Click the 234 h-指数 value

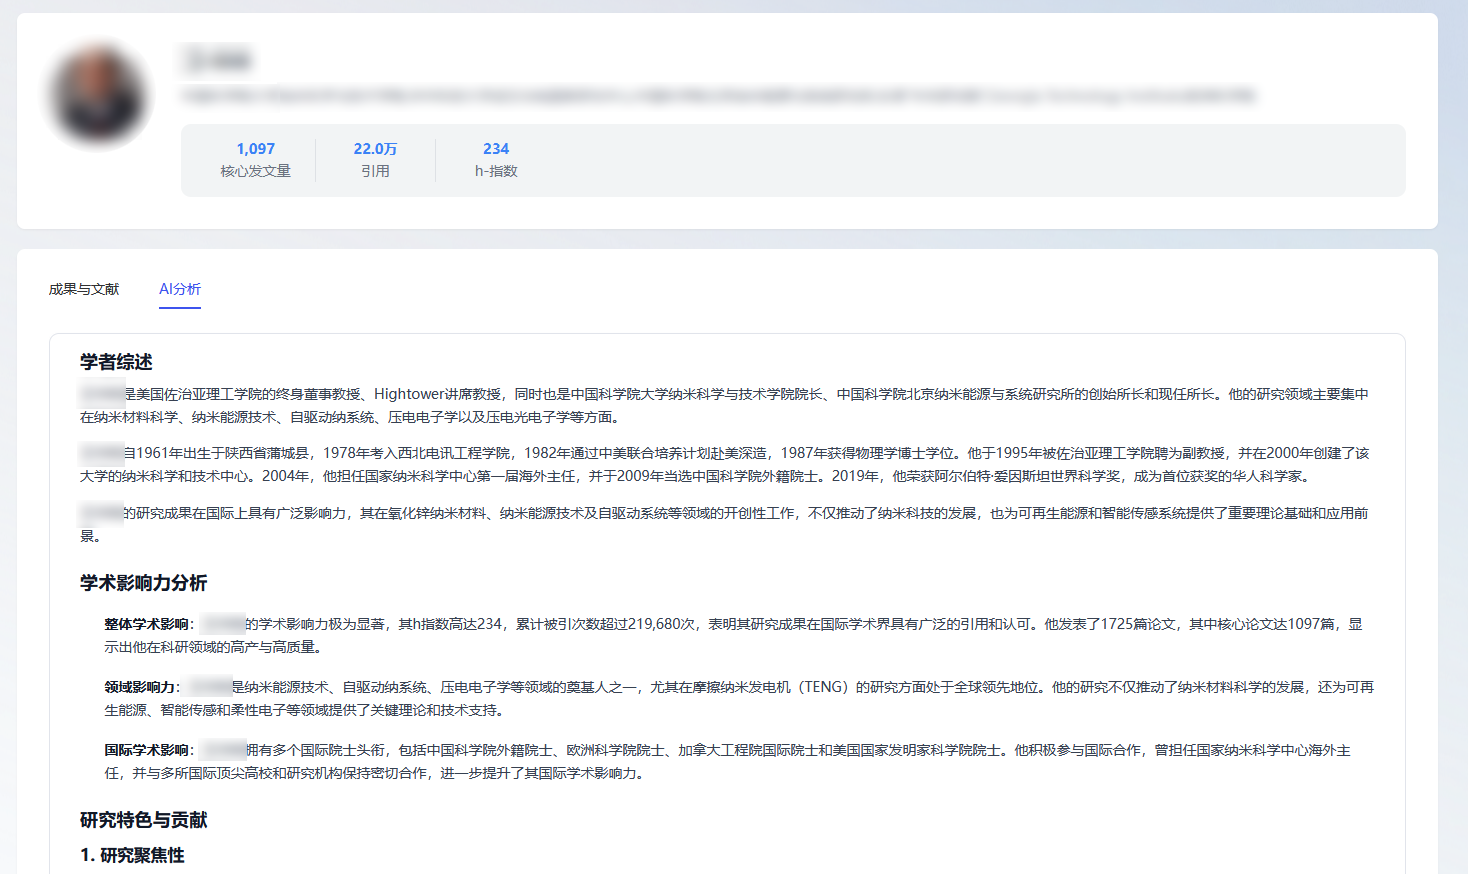point(496,158)
